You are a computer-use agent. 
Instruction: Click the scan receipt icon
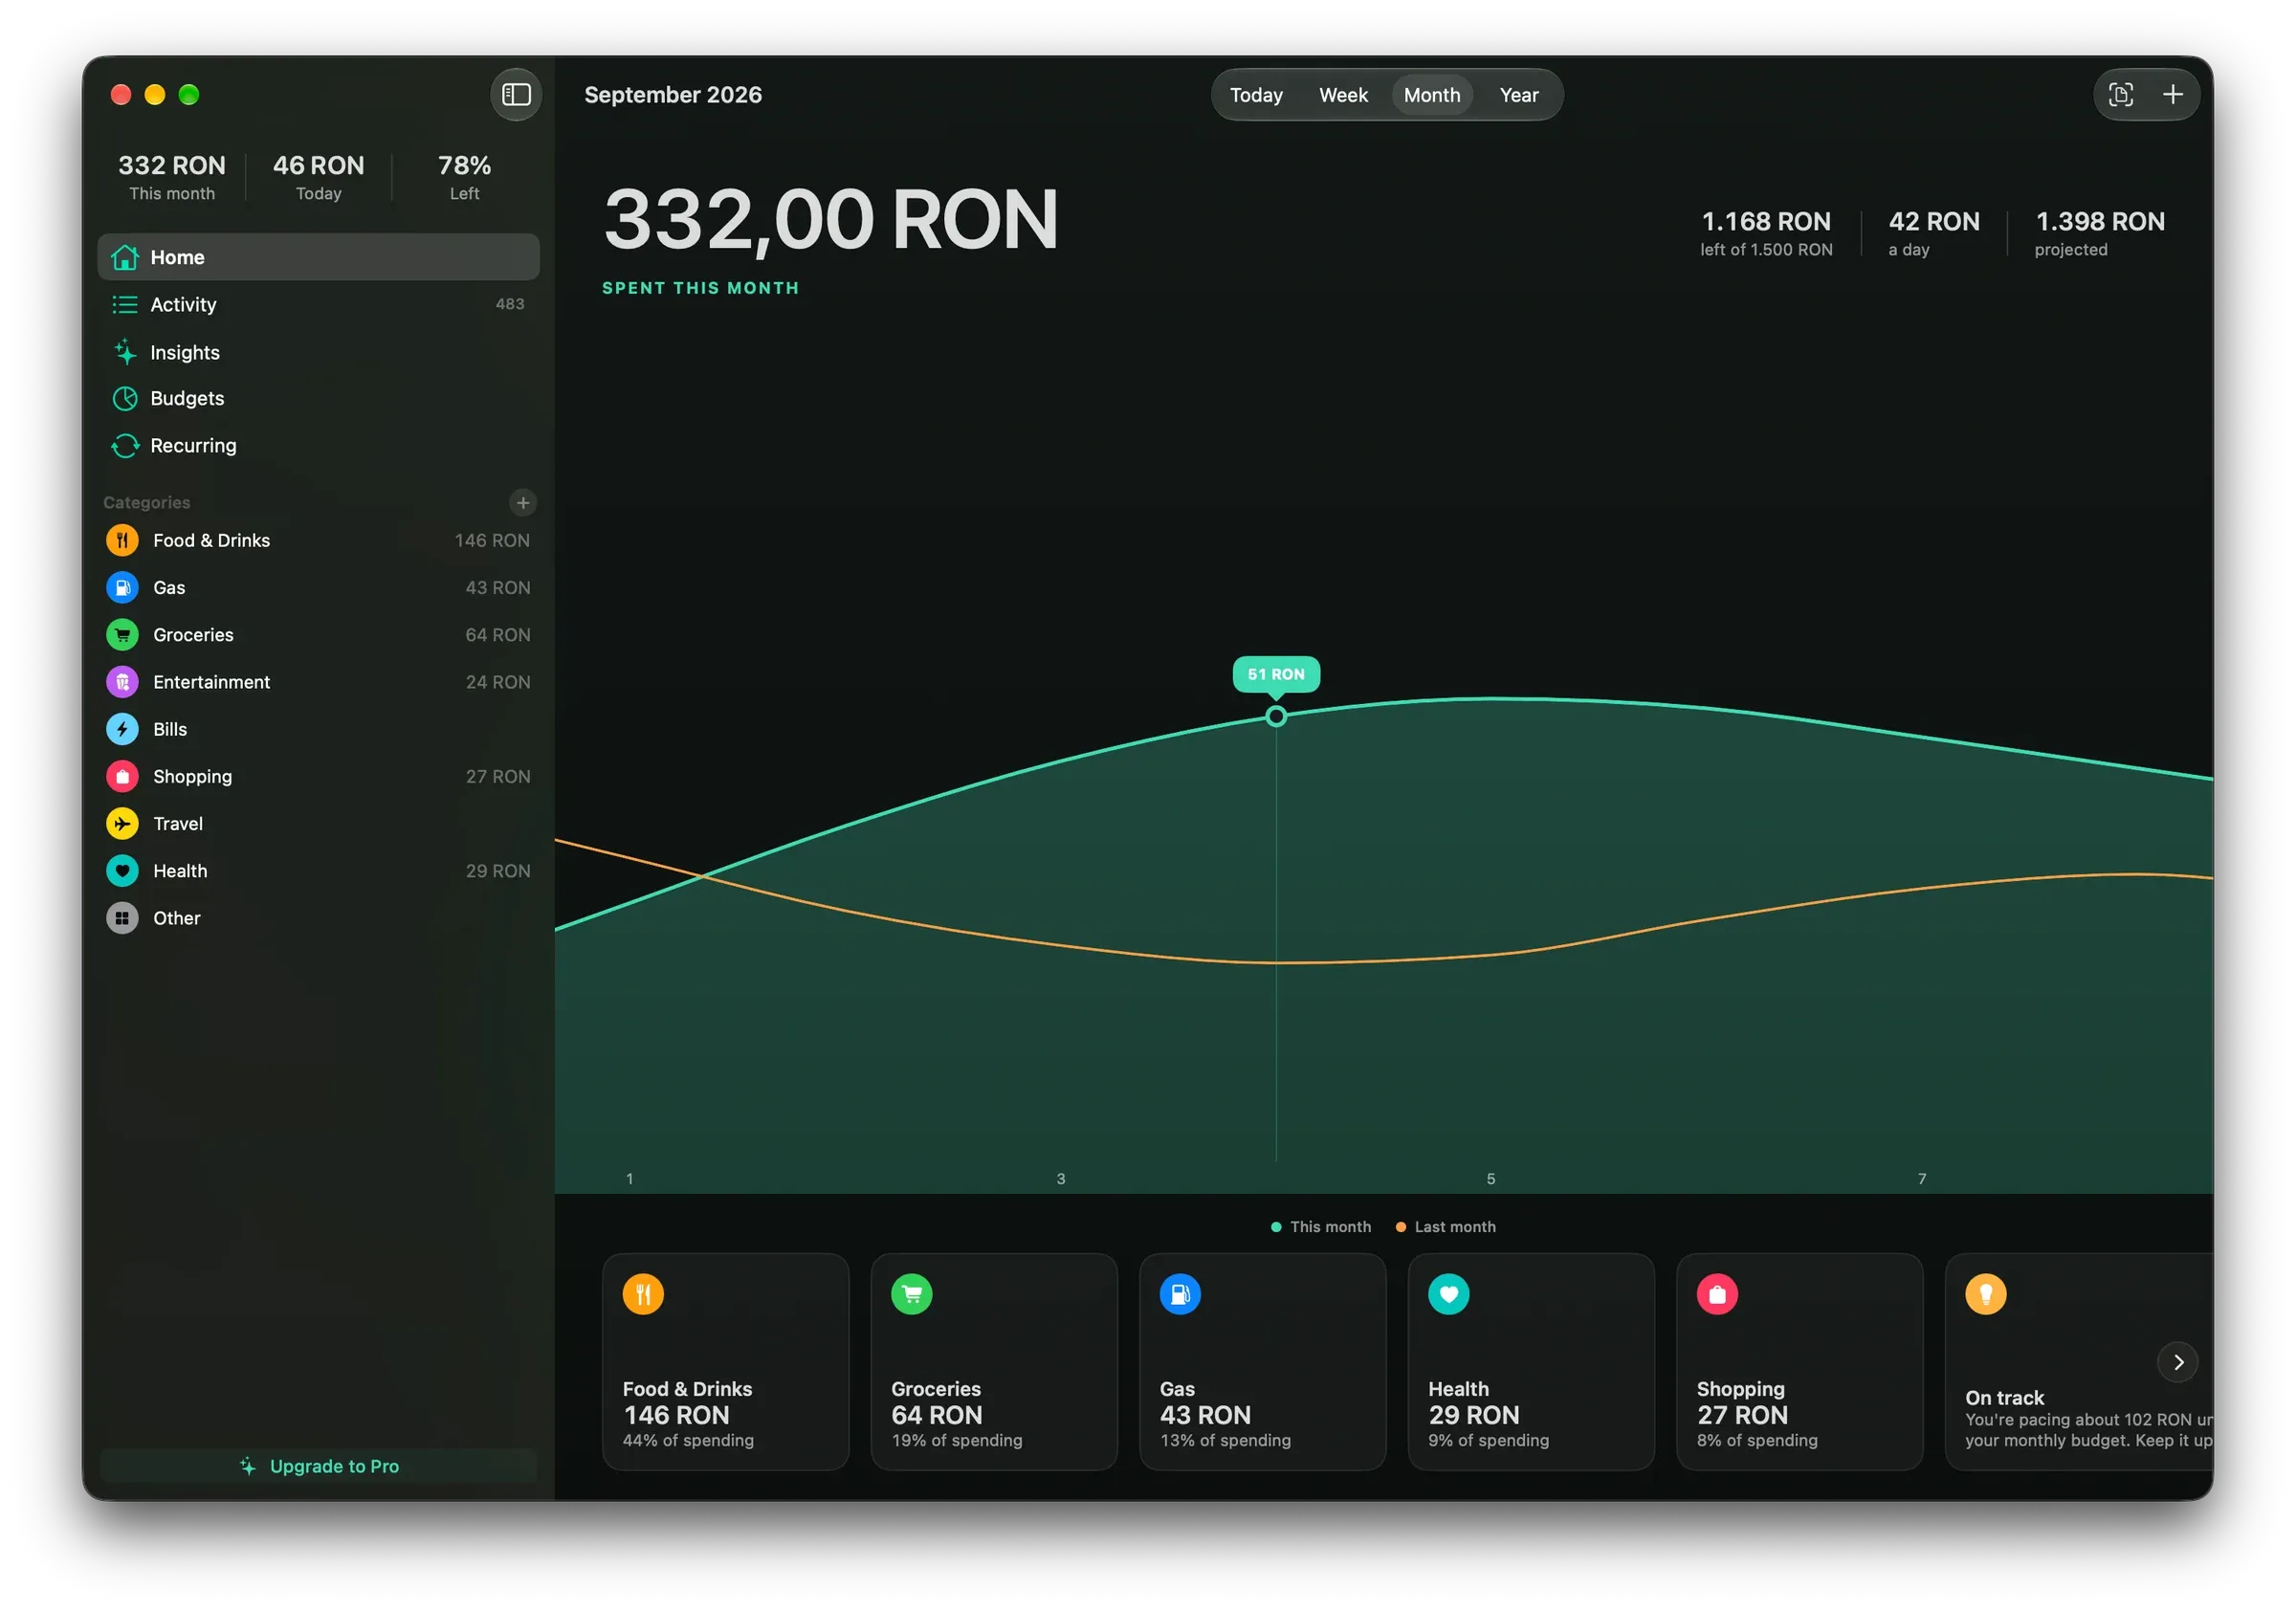(2121, 95)
